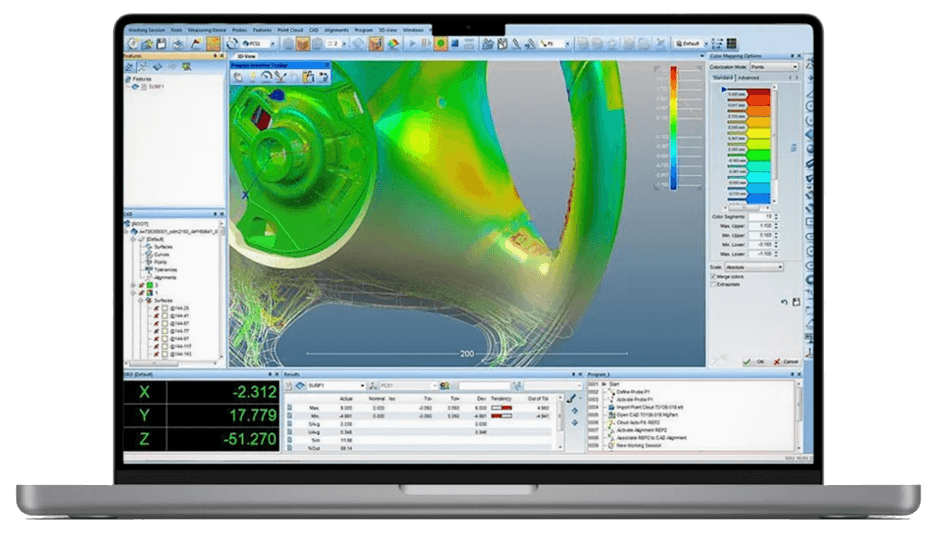Click the first icon in the floating 3D toolbar

click(x=238, y=77)
